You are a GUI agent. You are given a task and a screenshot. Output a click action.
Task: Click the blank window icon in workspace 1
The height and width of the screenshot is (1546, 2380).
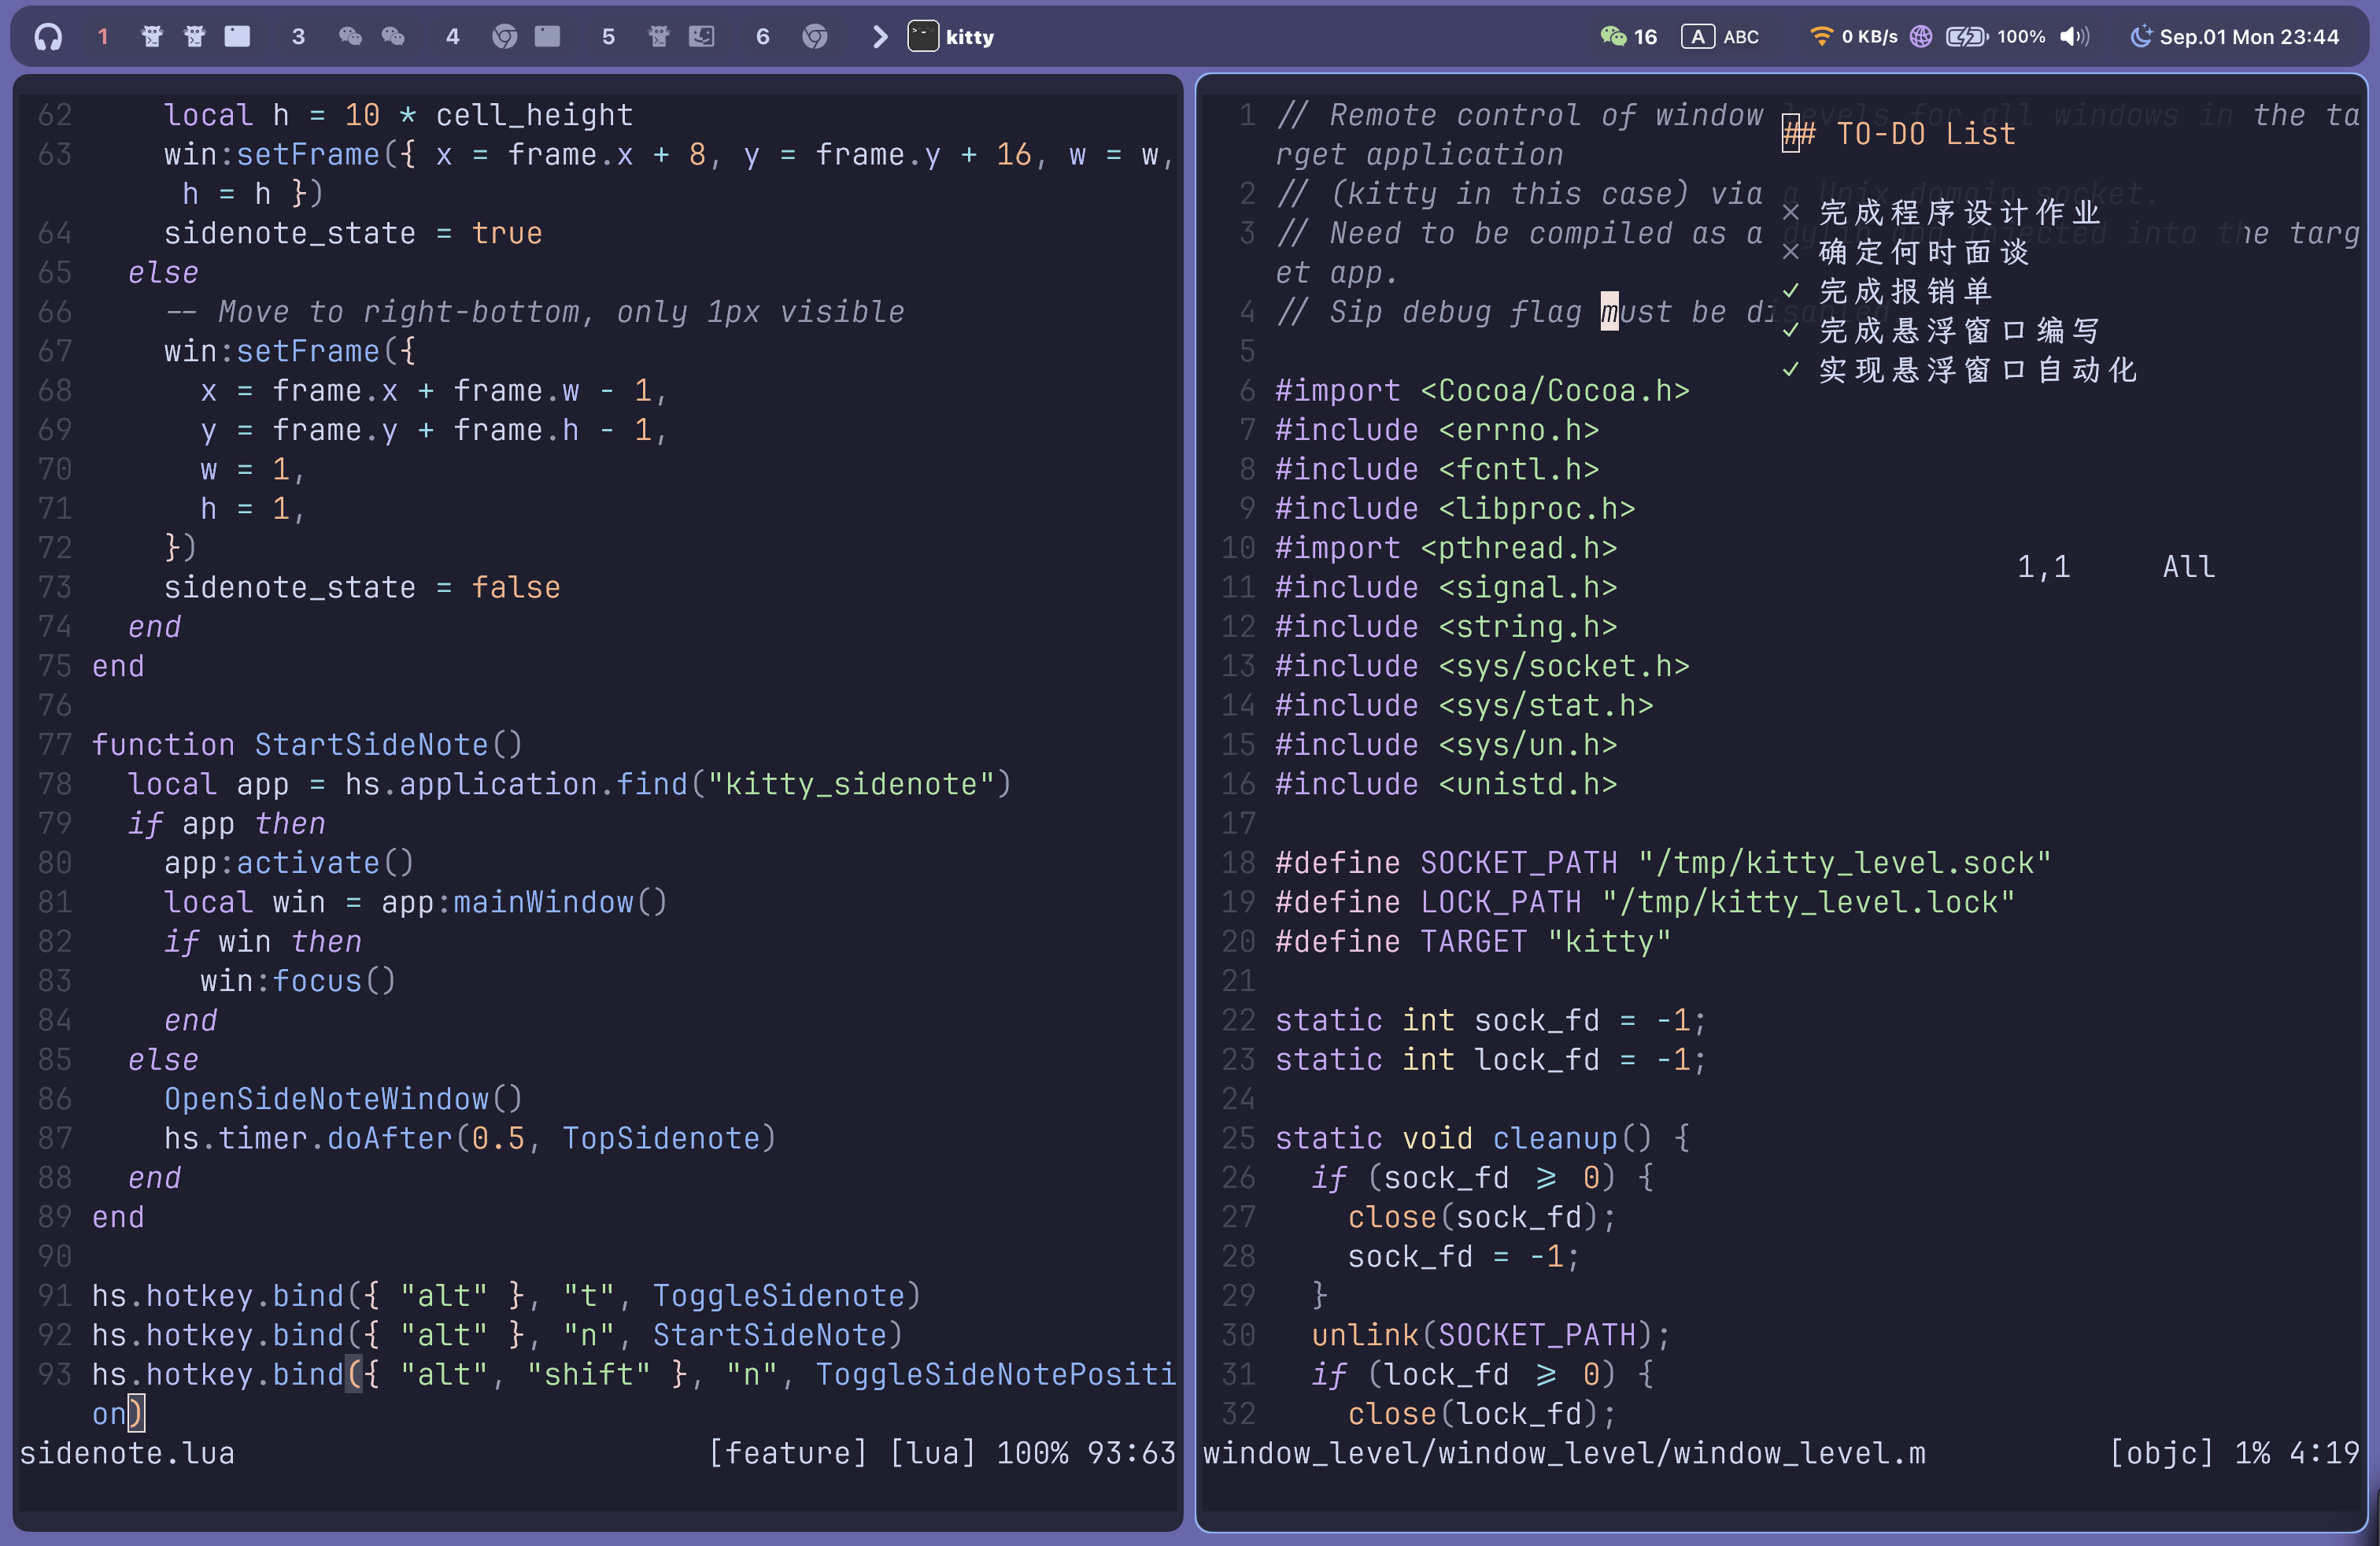point(237,37)
